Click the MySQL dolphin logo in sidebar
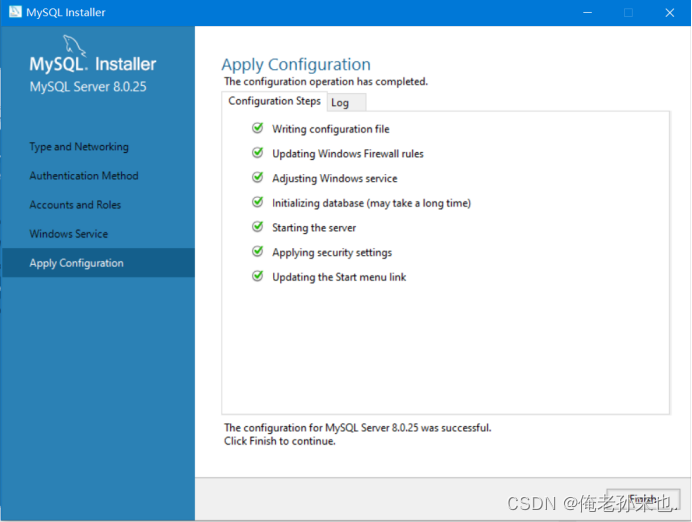Image resolution: width=692 pixels, height=522 pixels. [x=74, y=45]
